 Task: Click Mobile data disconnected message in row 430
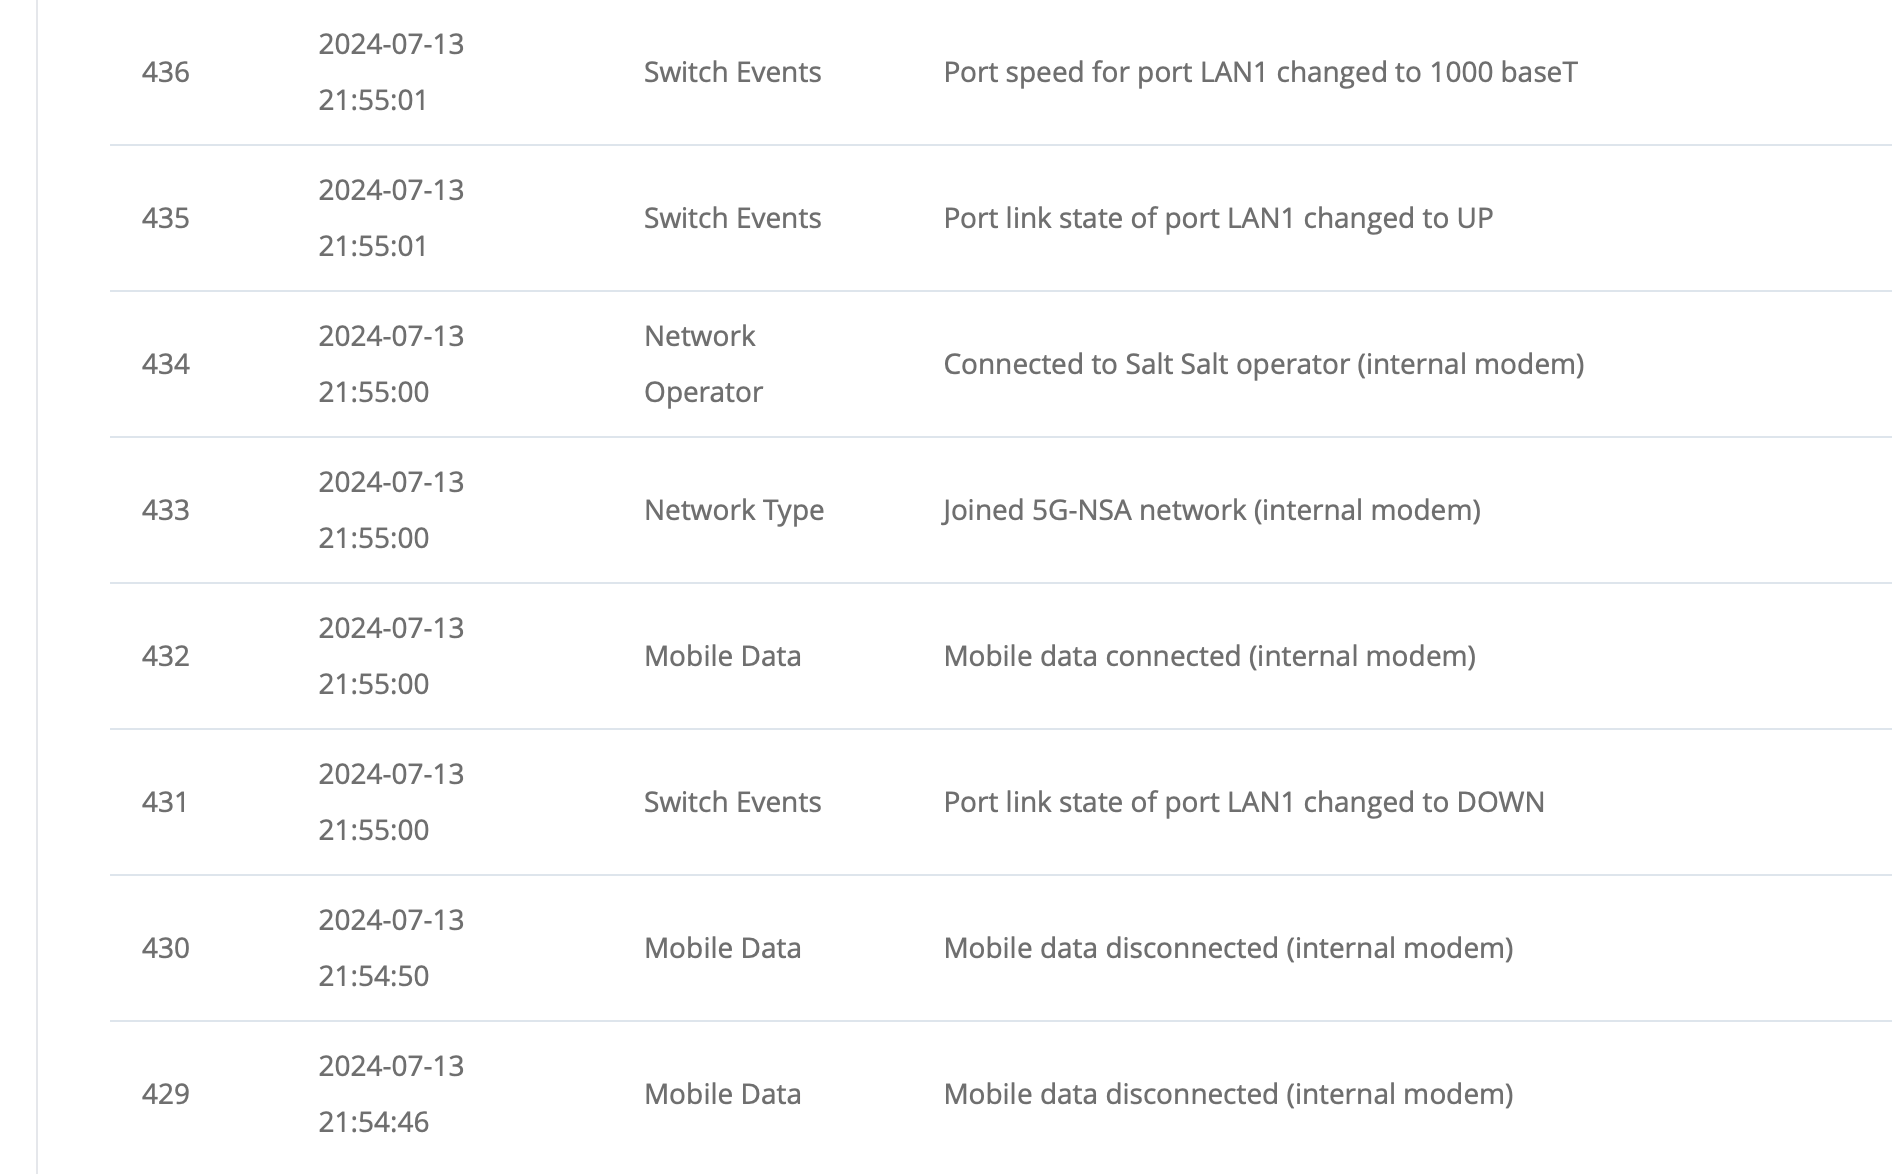[1228, 948]
